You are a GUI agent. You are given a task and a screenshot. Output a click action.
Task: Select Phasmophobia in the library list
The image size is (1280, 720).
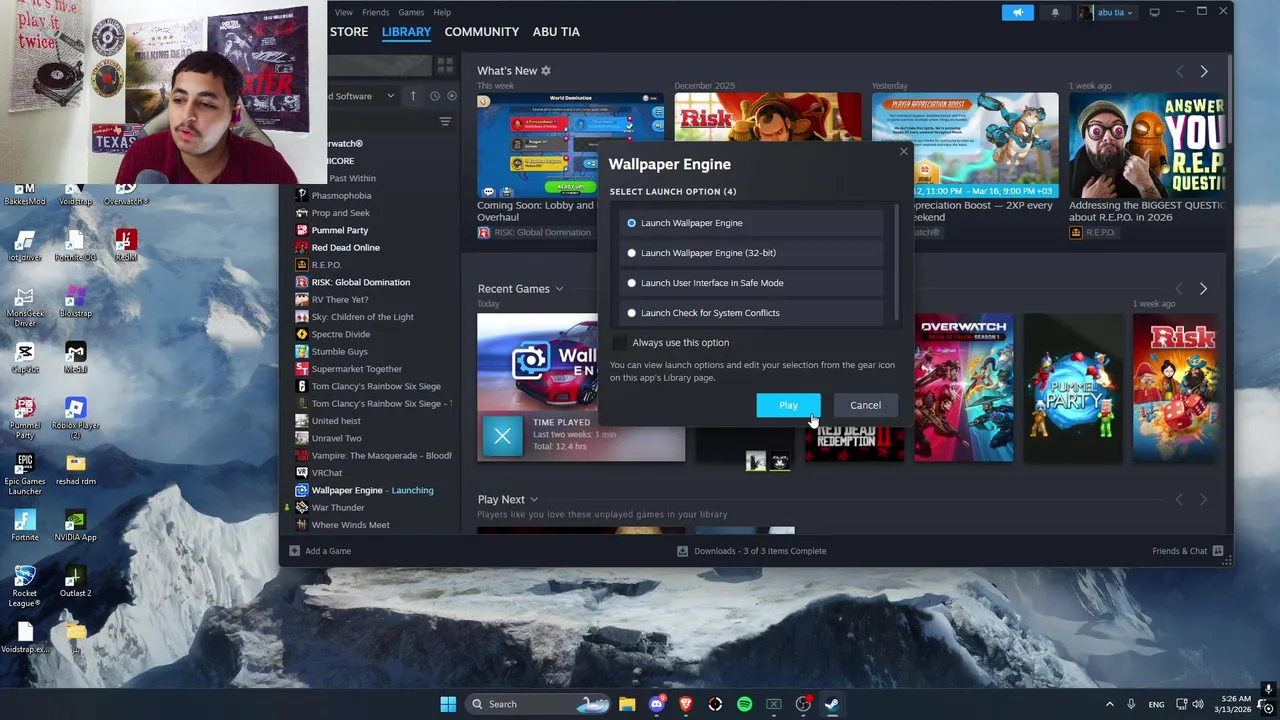[x=341, y=196]
